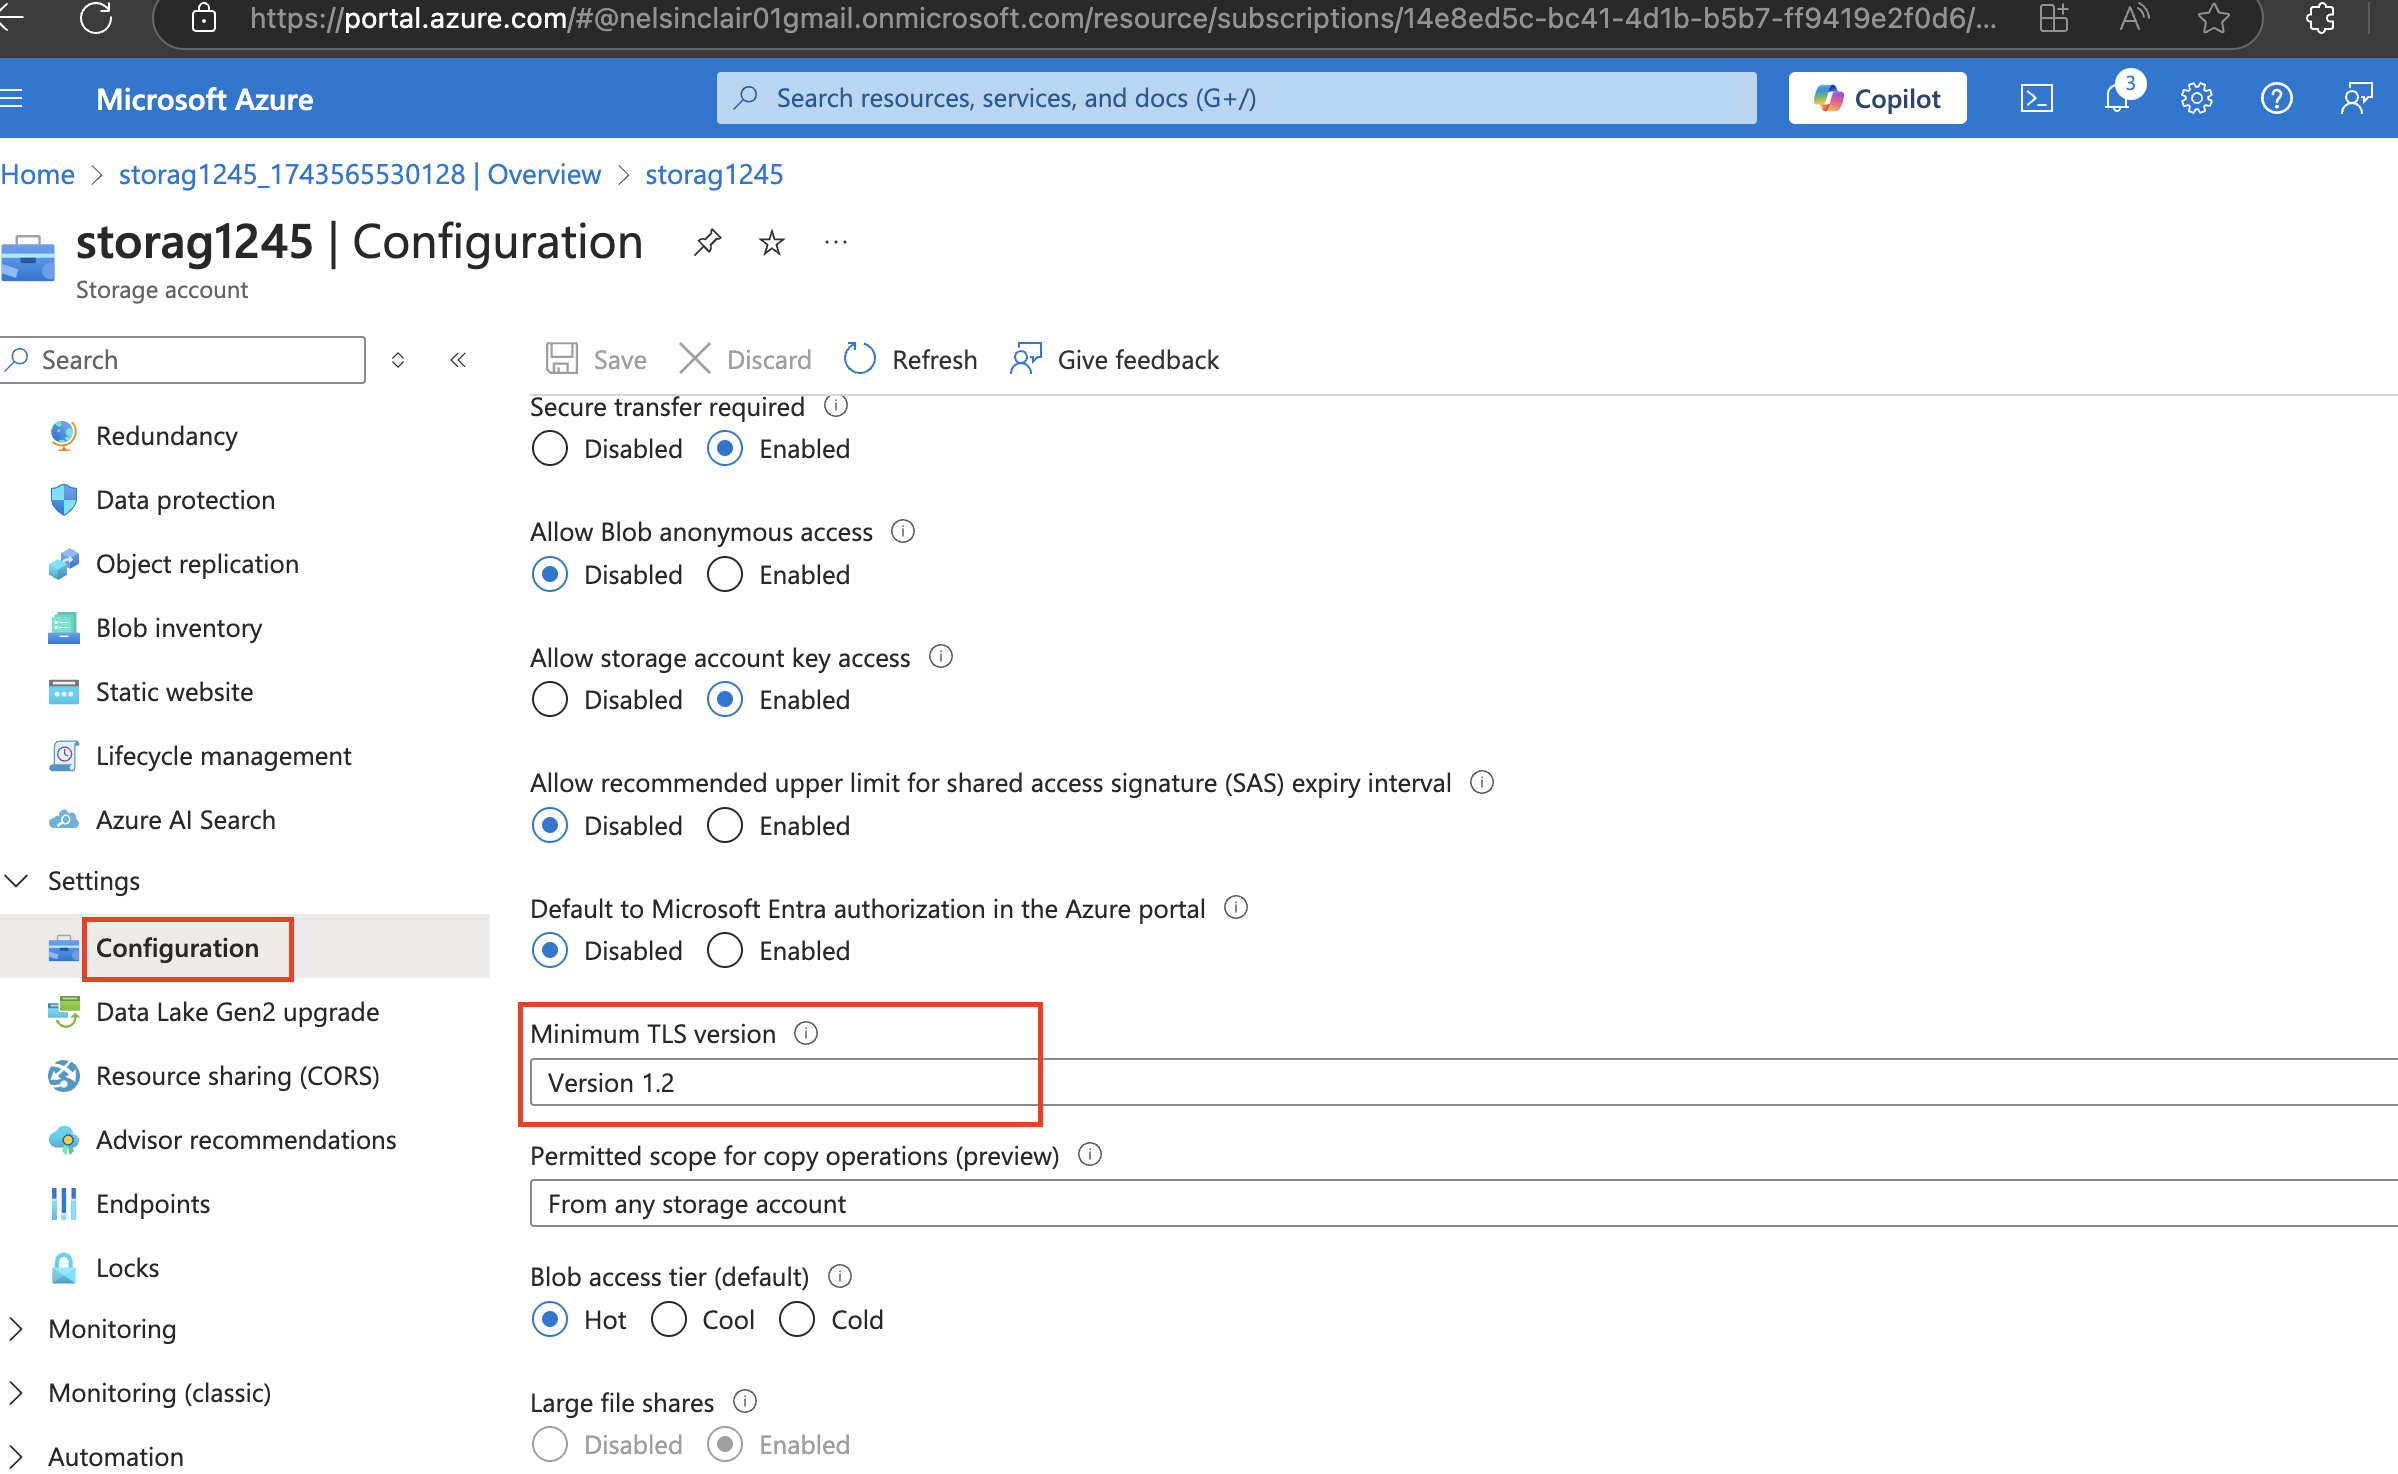Viewport: 2398px width, 1474px height.
Task: Open storag1245 breadcrumb link
Action: pyautogui.click(x=714, y=174)
